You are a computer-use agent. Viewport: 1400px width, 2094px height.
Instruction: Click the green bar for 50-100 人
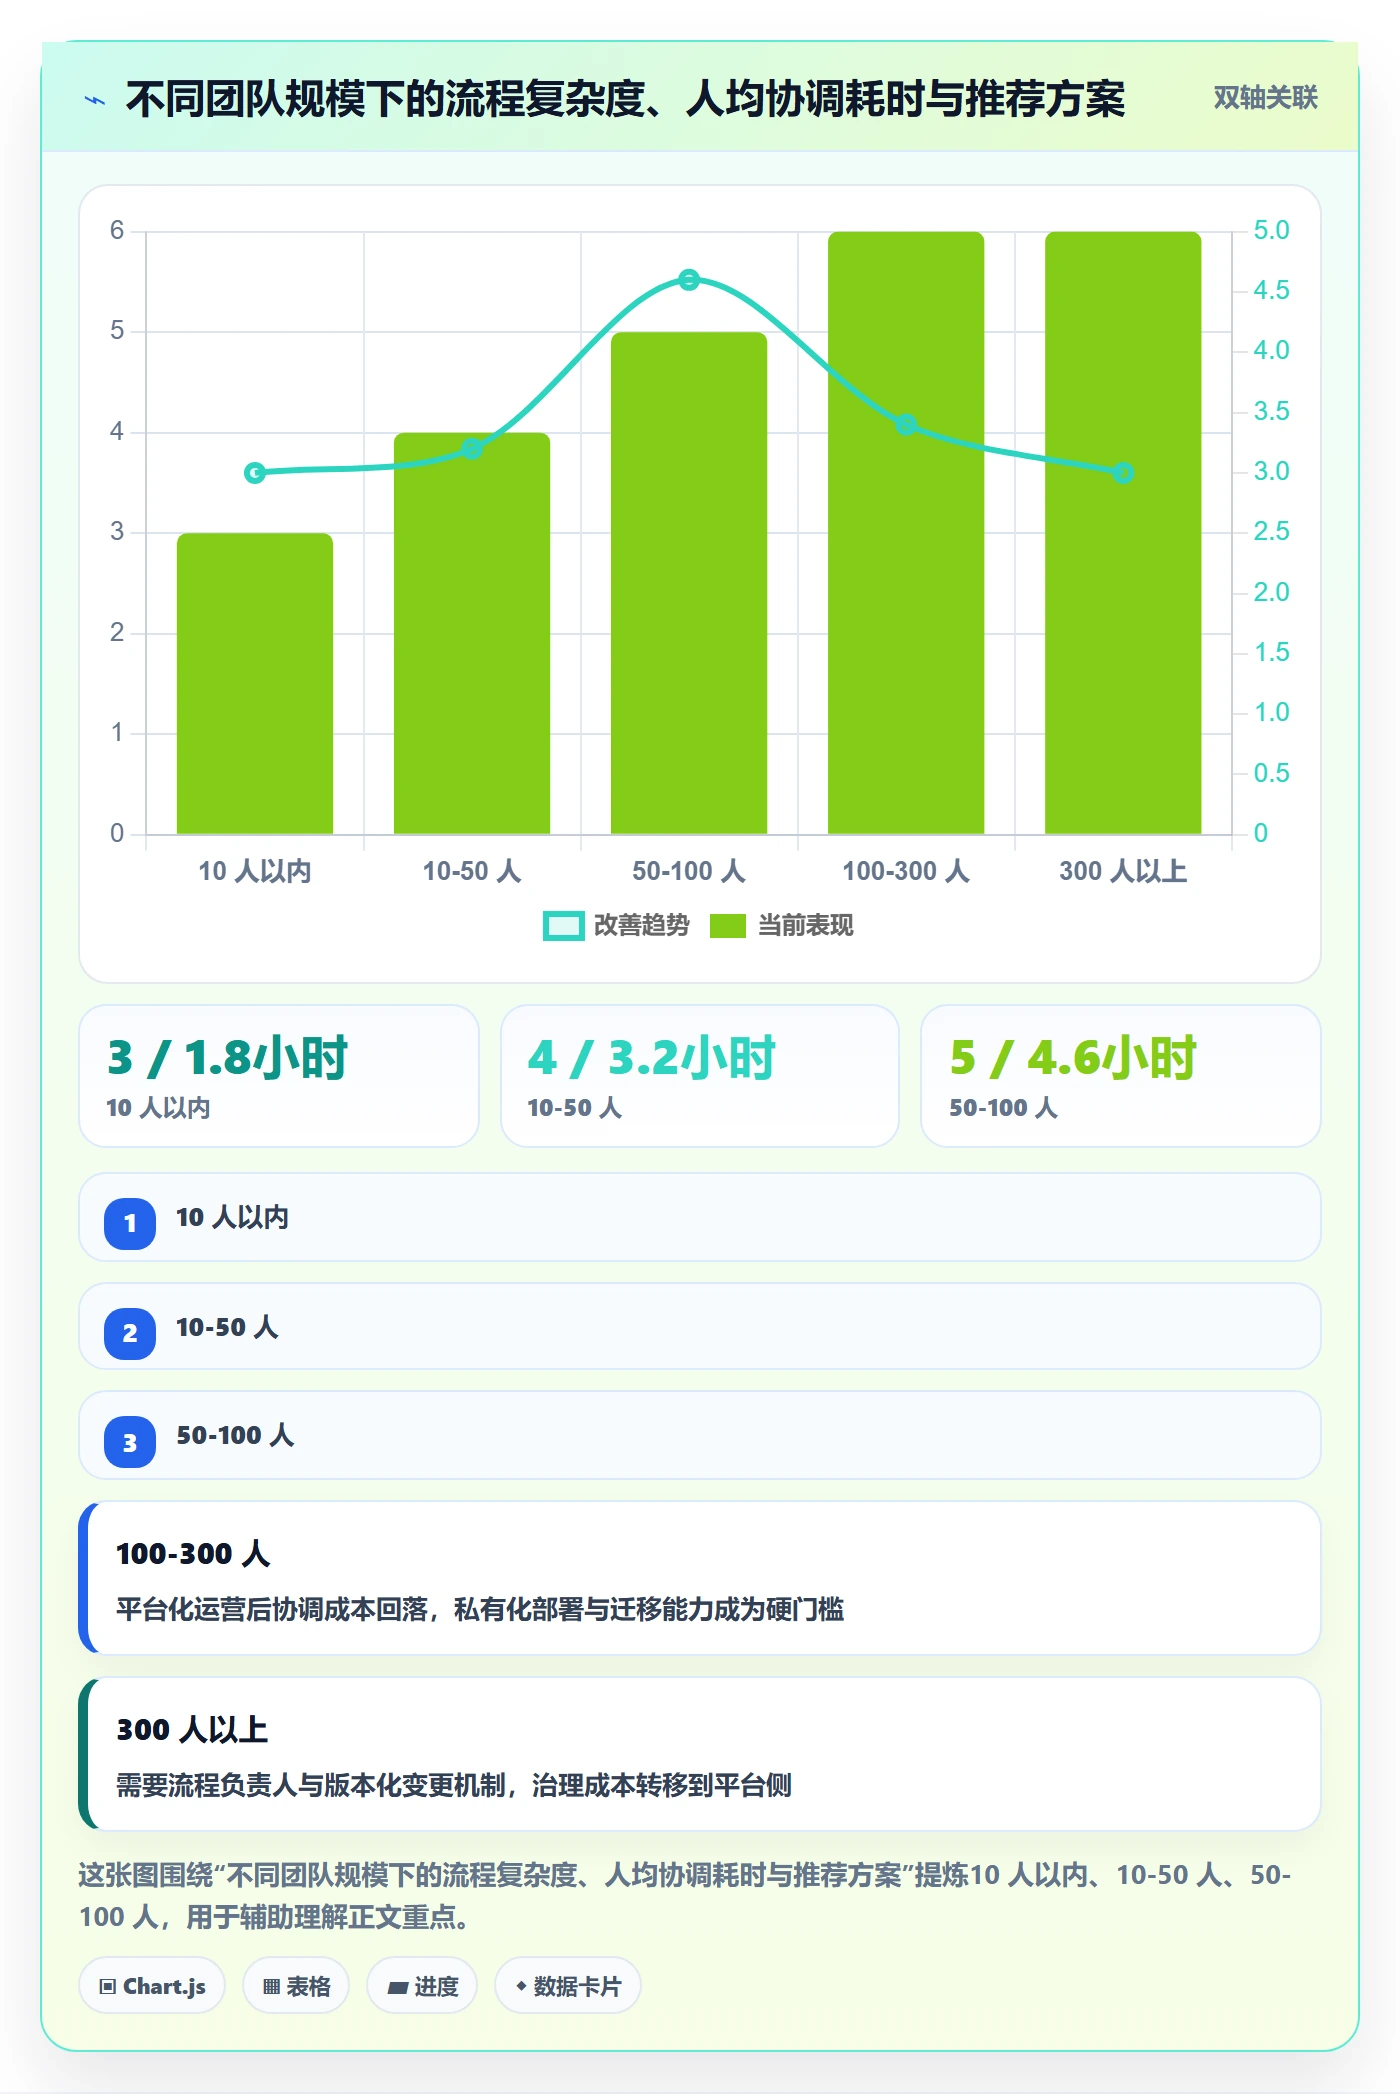[689, 583]
